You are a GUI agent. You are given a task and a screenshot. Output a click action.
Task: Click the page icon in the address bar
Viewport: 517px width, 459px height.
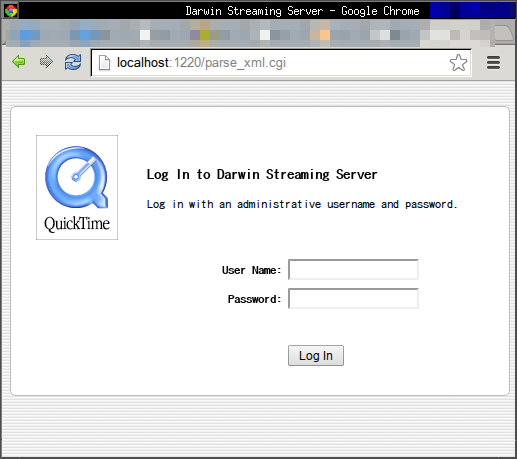pyautogui.click(x=104, y=63)
